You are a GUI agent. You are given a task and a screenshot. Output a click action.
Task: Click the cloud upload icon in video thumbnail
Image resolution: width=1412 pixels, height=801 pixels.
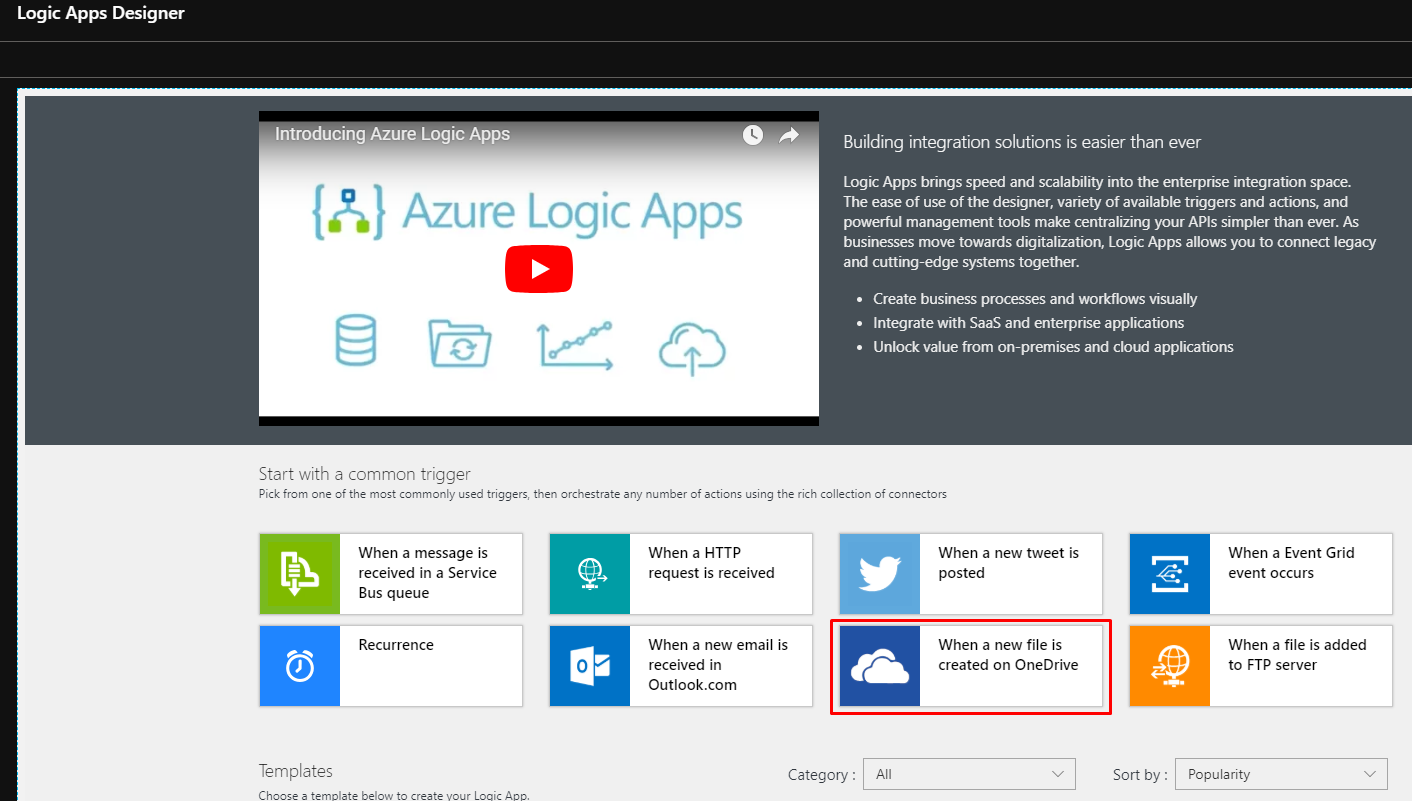[x=692, y=348]
